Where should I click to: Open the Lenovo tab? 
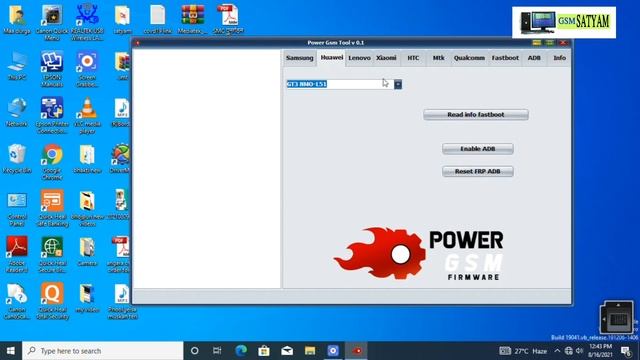[x=359, y=58]
